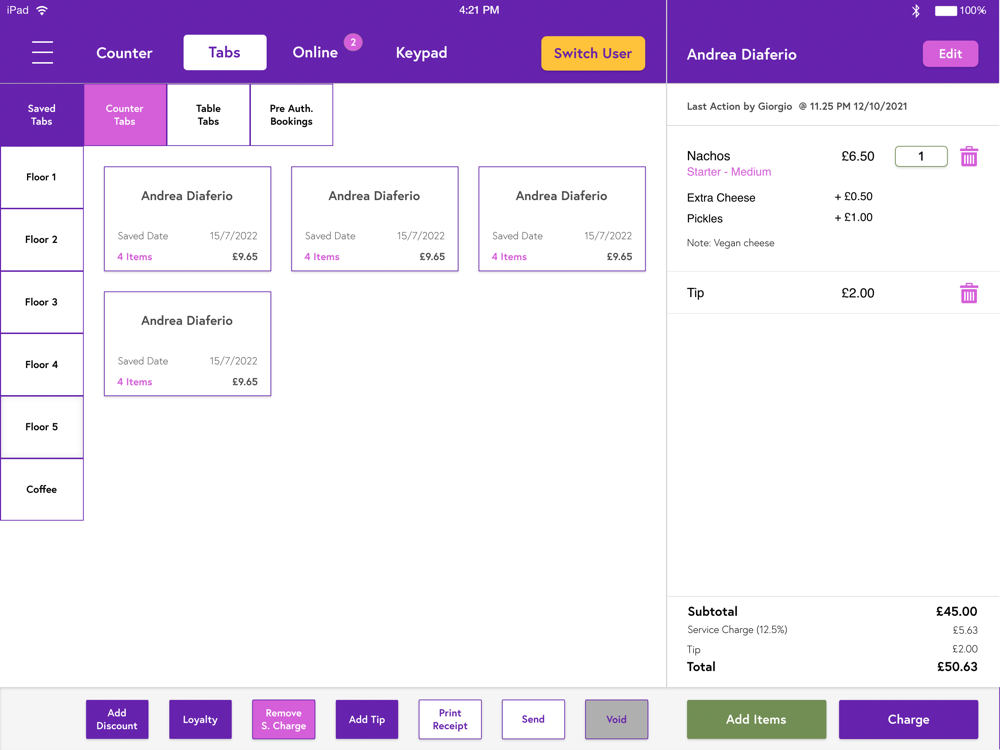Click the Switch User button

593,54
